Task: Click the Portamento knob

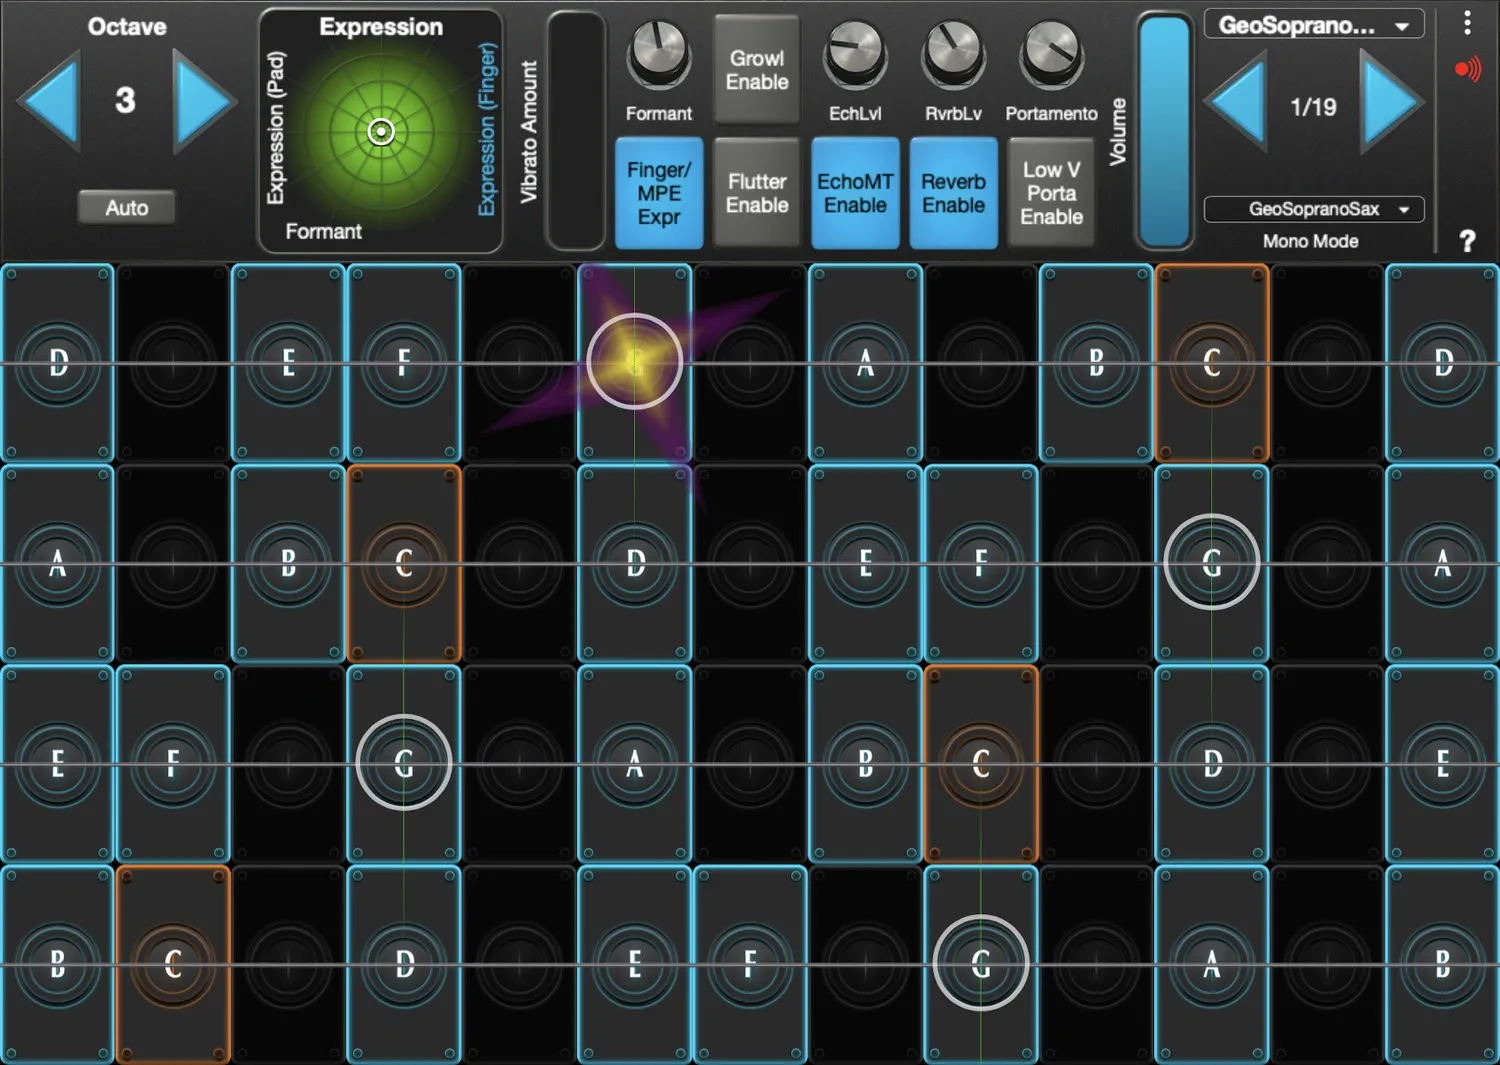Action: click(x=1051, y=54)
